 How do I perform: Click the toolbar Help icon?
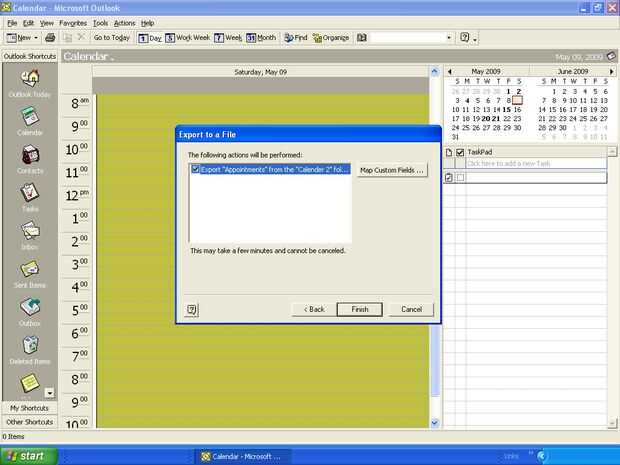[465, 38]
